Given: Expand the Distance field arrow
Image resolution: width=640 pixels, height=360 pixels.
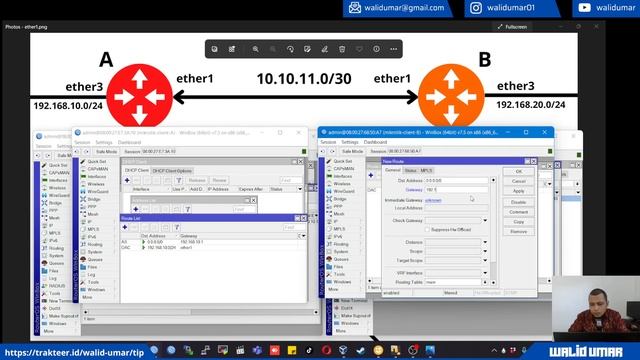Looking at the screenshot, I should point(485,242).
